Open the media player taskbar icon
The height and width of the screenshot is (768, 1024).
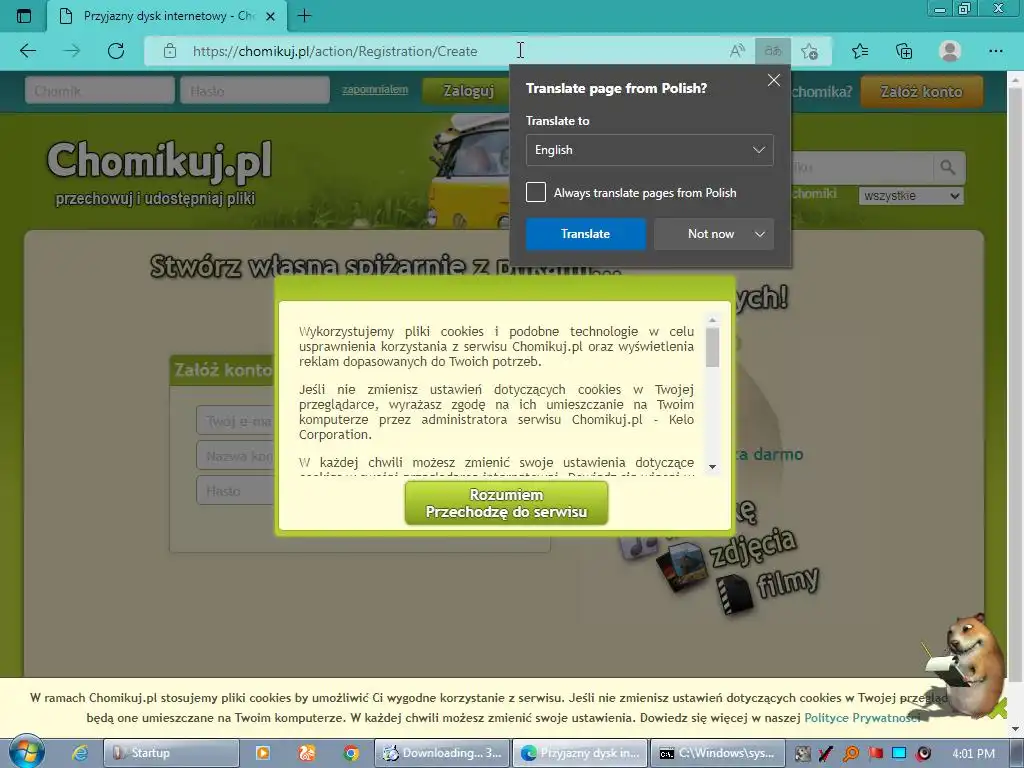263,753
